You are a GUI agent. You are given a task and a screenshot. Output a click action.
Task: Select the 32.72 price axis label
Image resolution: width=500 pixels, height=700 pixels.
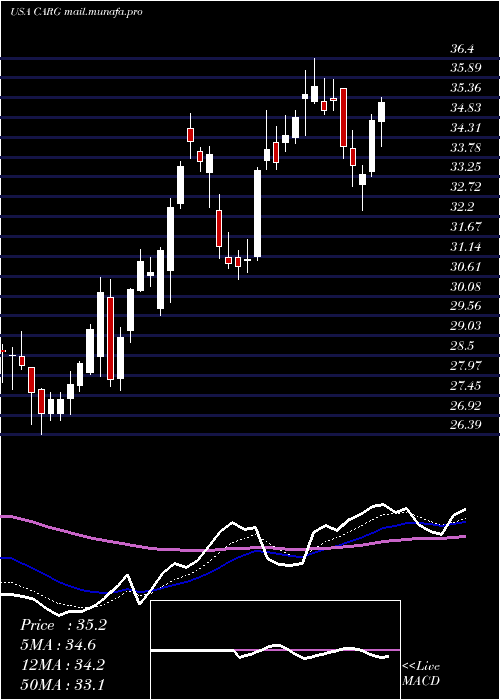click(x=465, y=187)
